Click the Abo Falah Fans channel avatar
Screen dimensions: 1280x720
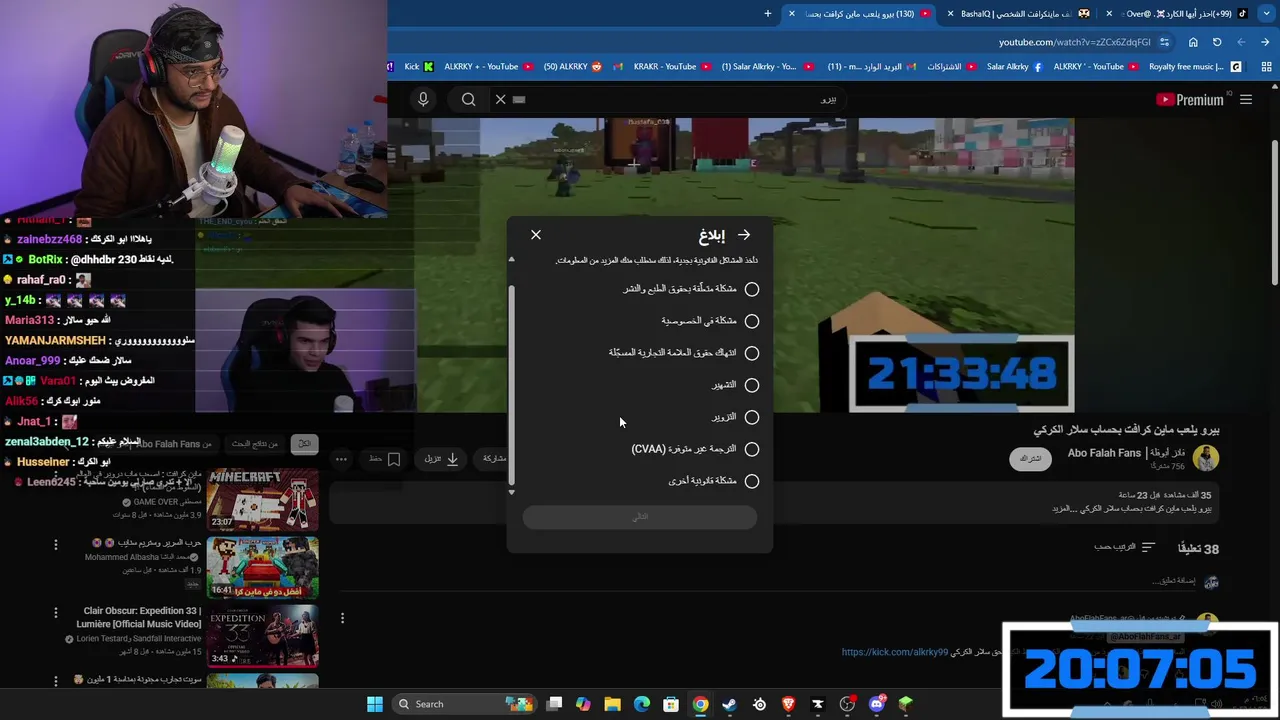[1206, 458]
